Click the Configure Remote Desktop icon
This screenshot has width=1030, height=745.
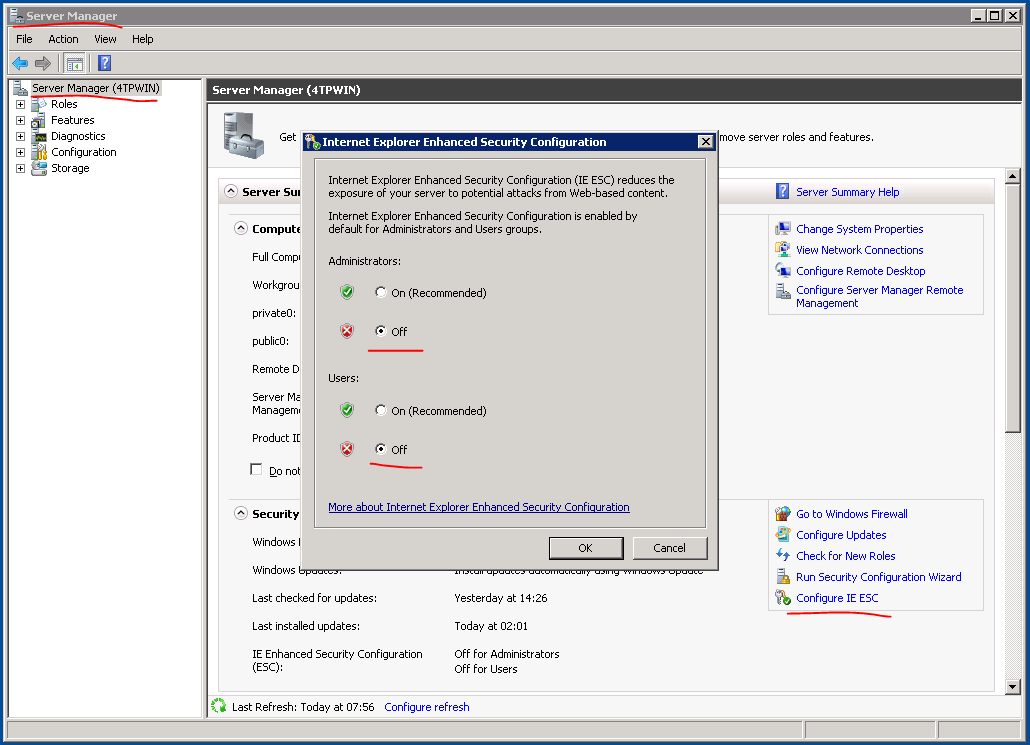[x=782, y=271]
